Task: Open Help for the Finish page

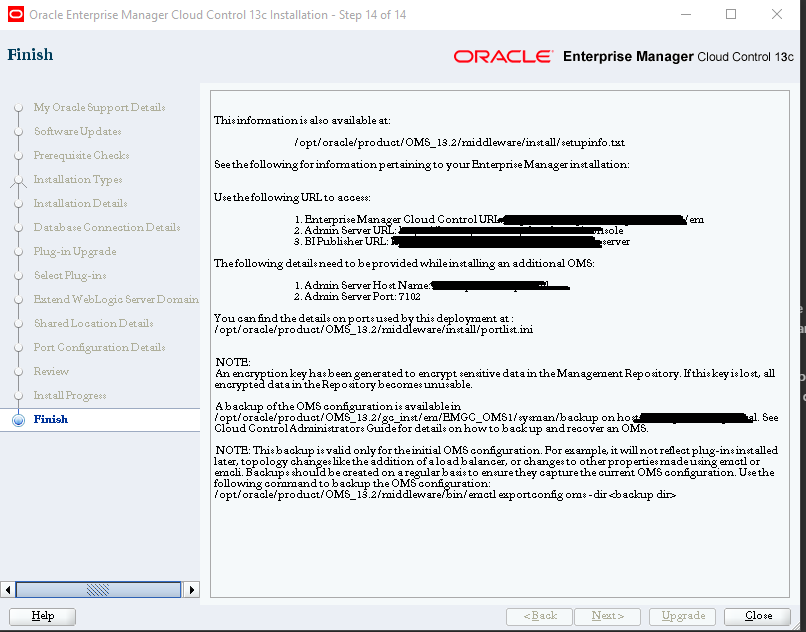Action: click(42, 616)
